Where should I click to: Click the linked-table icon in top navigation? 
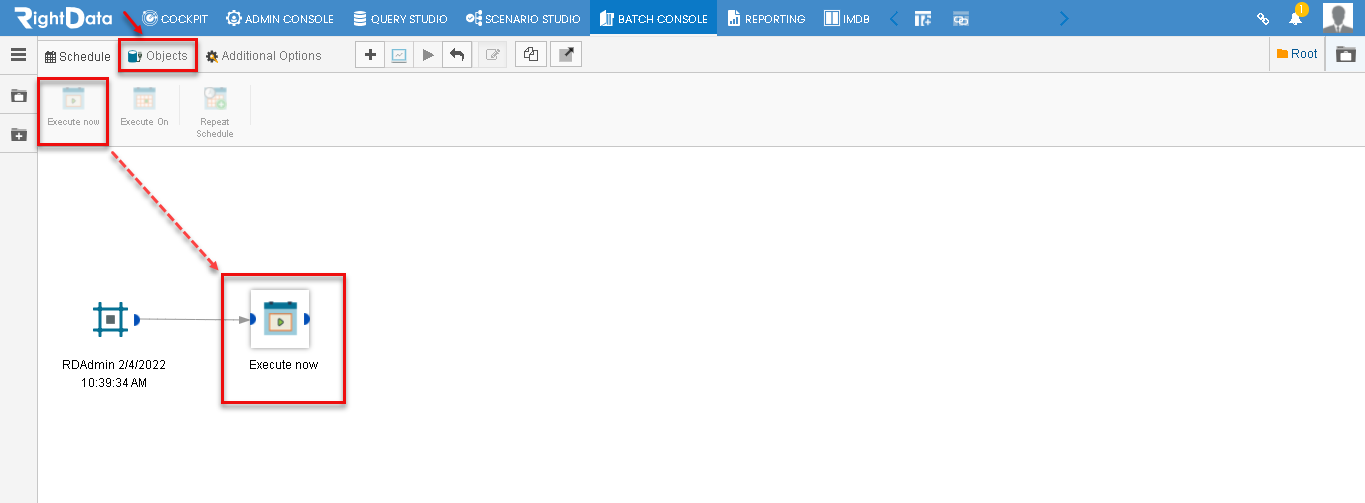pyautogui.click(x=961, y=18)
